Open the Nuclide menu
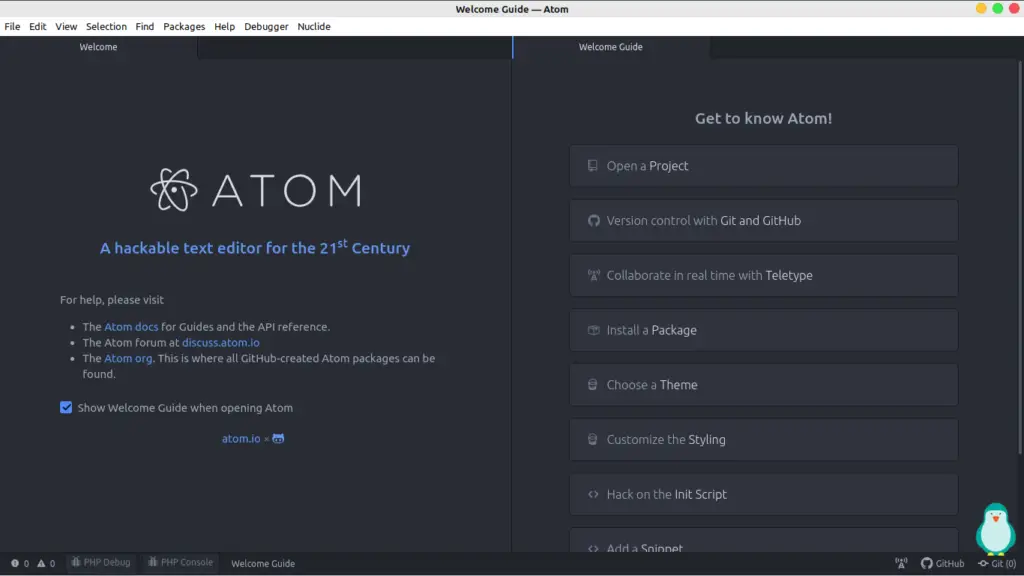This screenshot has width=1024, height=576. tap(314, 27)
